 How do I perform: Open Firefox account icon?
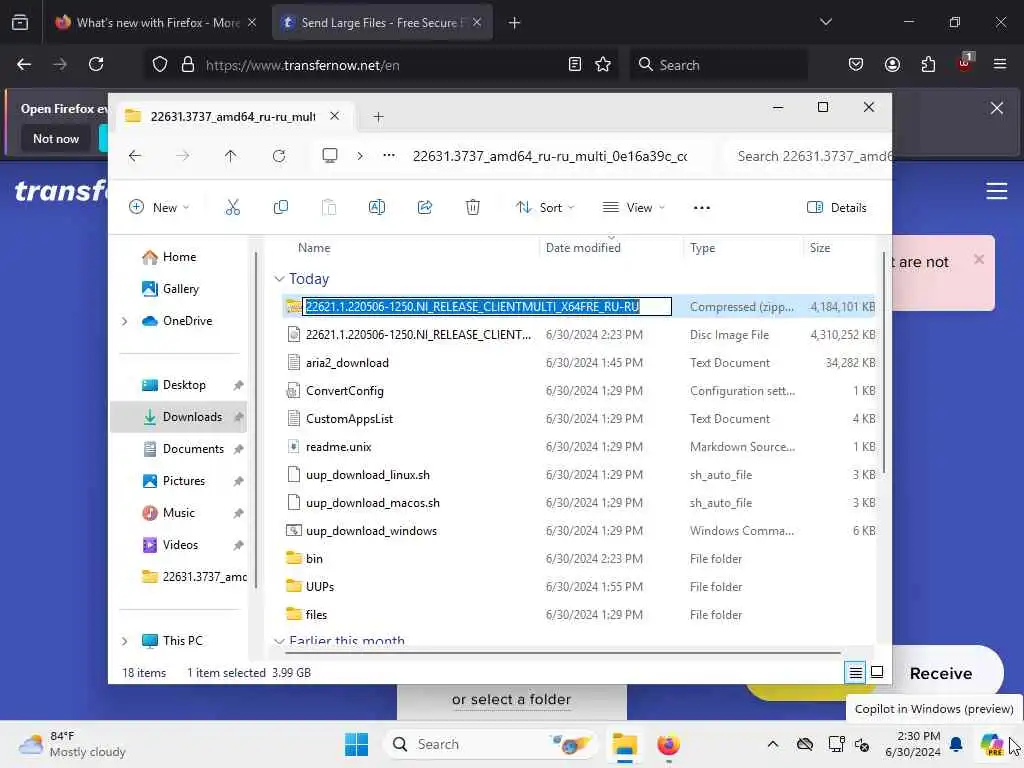click(x=892, y=64)
